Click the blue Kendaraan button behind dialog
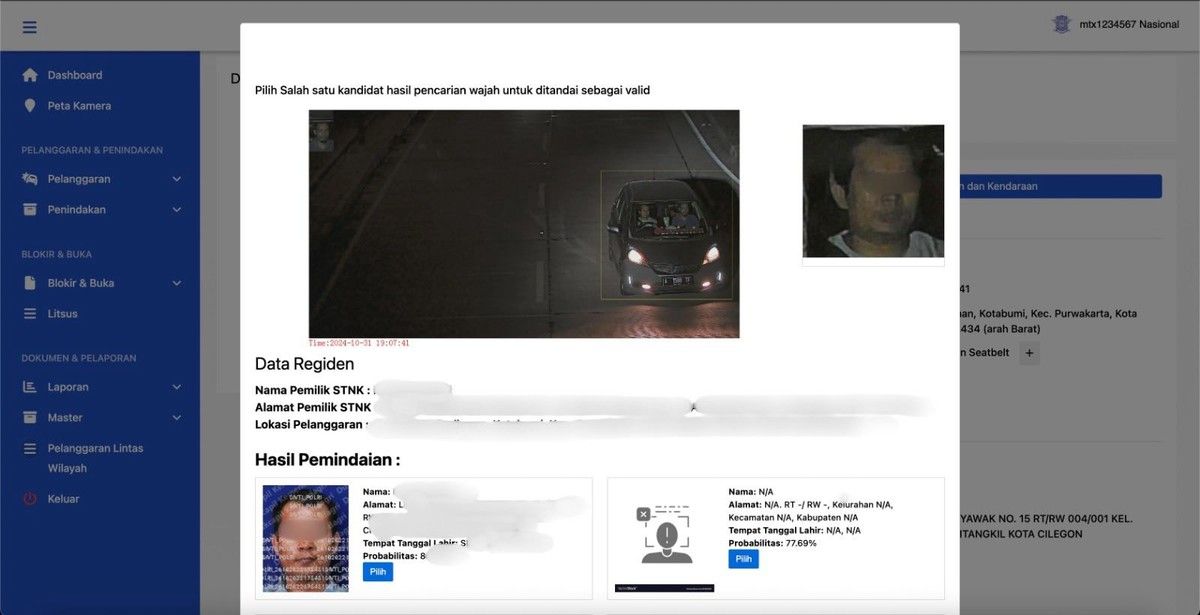Viewport: 1200px width, 615px height. tap(1060, 186)
